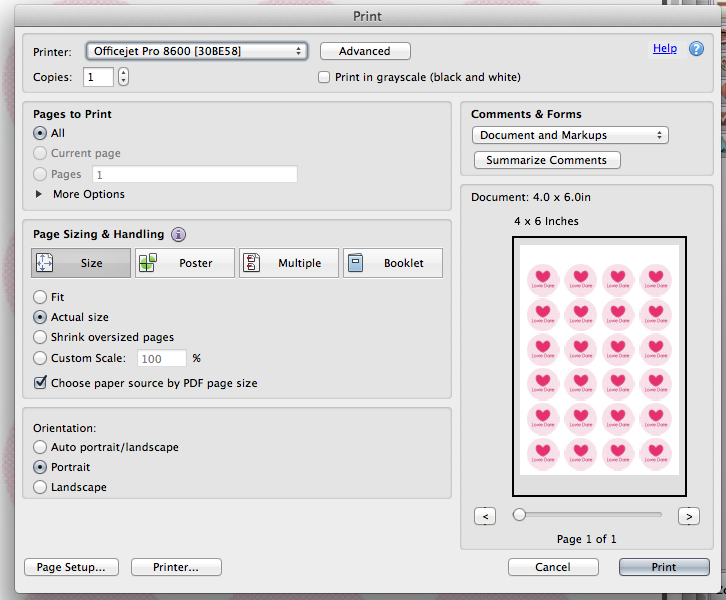
Task: Go to next preview page arrow
Action: 688,516
